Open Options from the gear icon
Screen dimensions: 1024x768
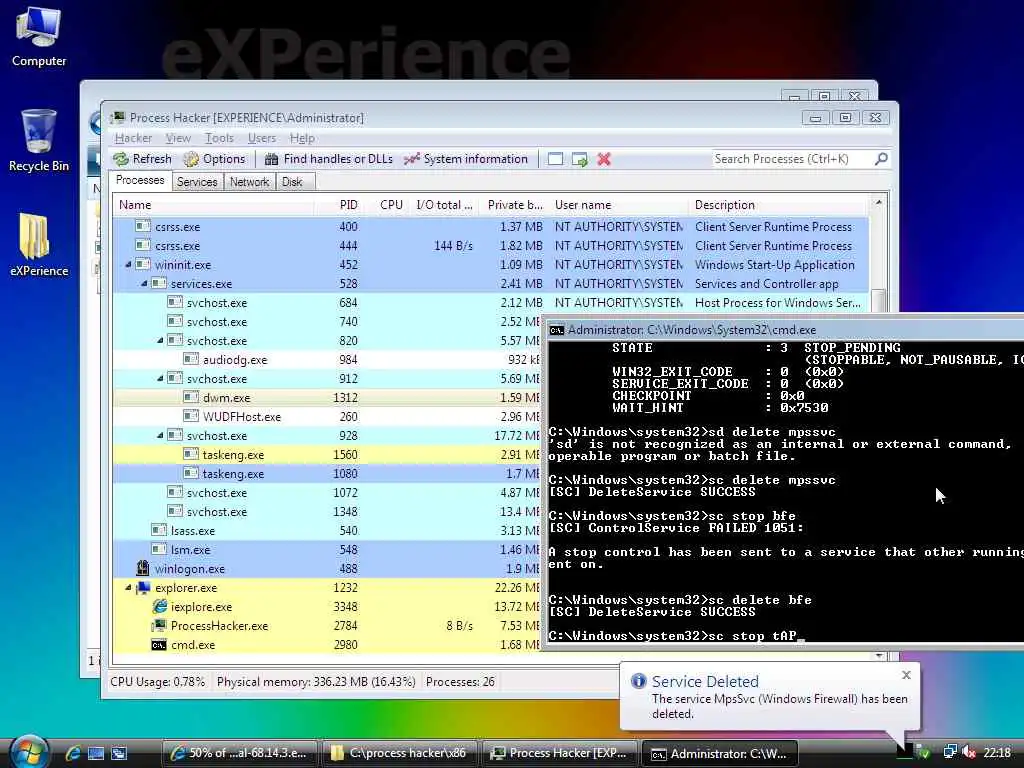[191, 159]
